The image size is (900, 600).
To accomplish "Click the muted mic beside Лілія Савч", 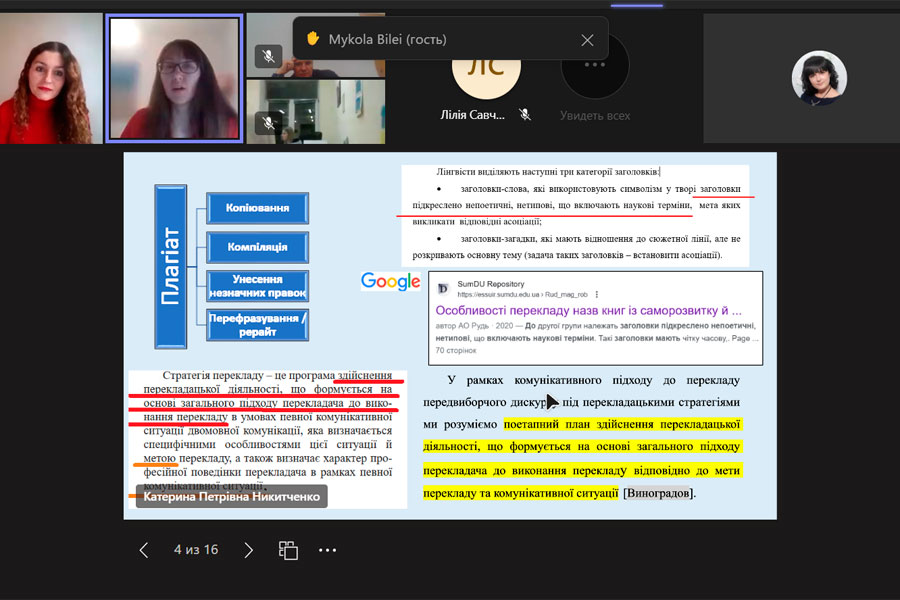I will (526, 115).
